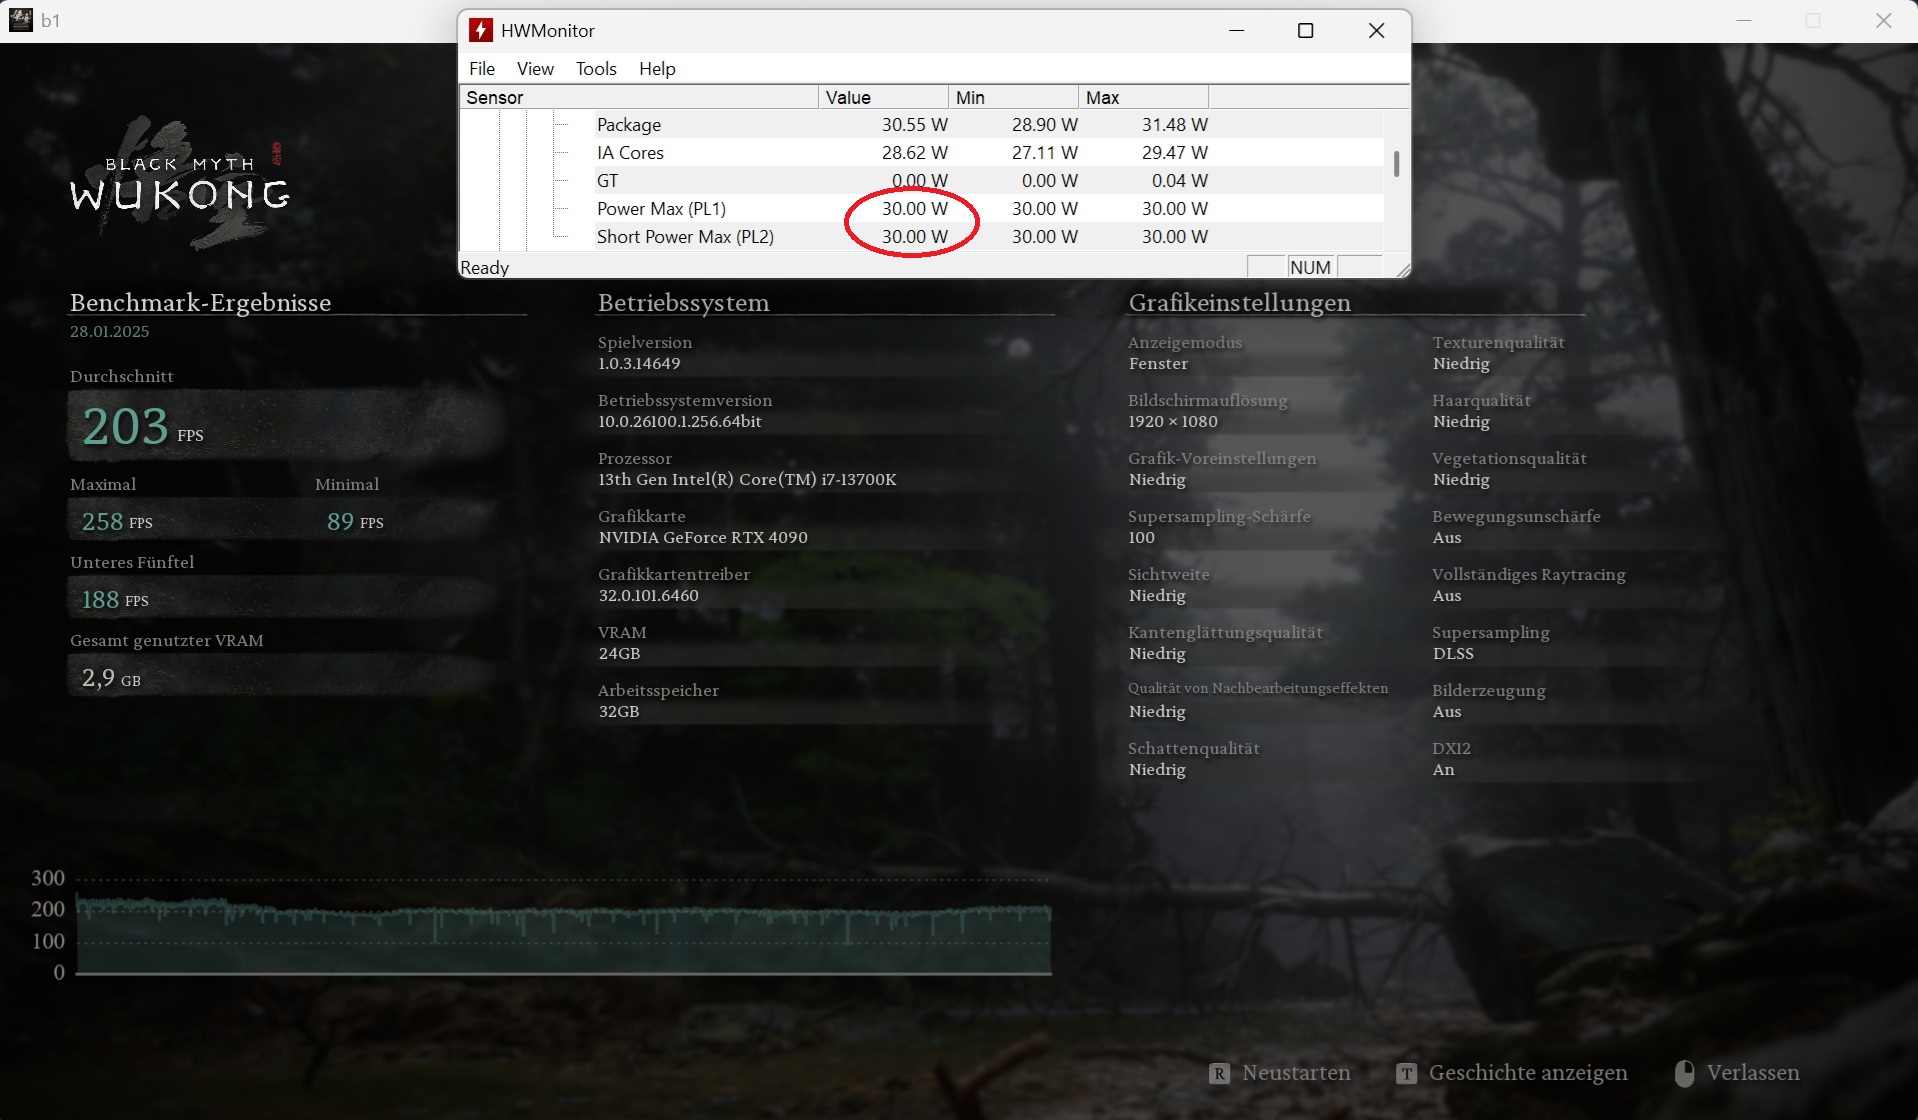The height and width of the screenshot is (1120, 1918).
Task: Click the GT max value 0.04 W
Action: tap(1180, 180)
